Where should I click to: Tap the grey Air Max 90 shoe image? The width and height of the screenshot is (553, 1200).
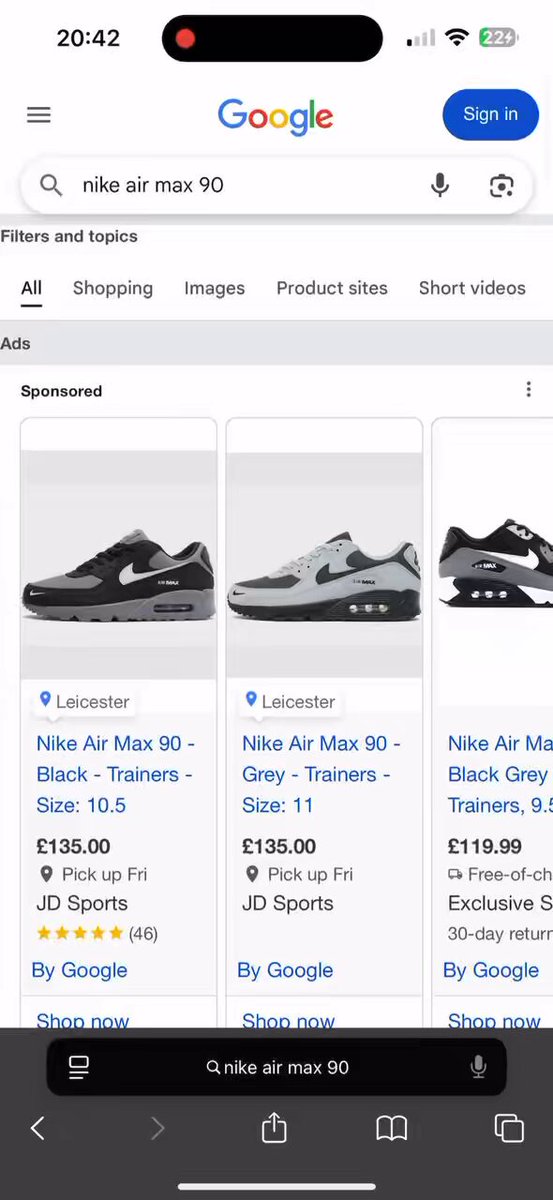[x=324, y=565]
